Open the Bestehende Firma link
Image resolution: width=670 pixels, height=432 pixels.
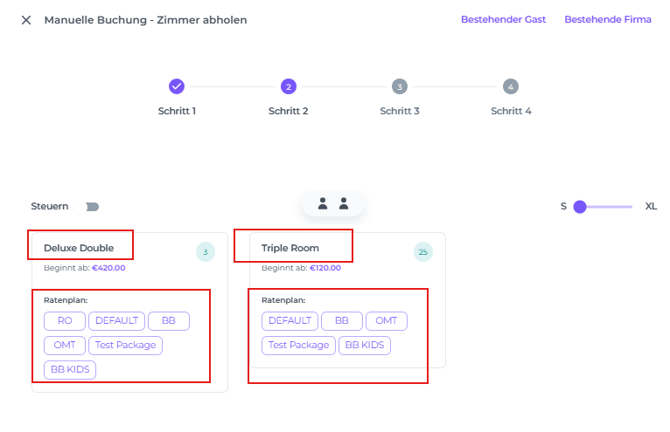click(607, 20)
